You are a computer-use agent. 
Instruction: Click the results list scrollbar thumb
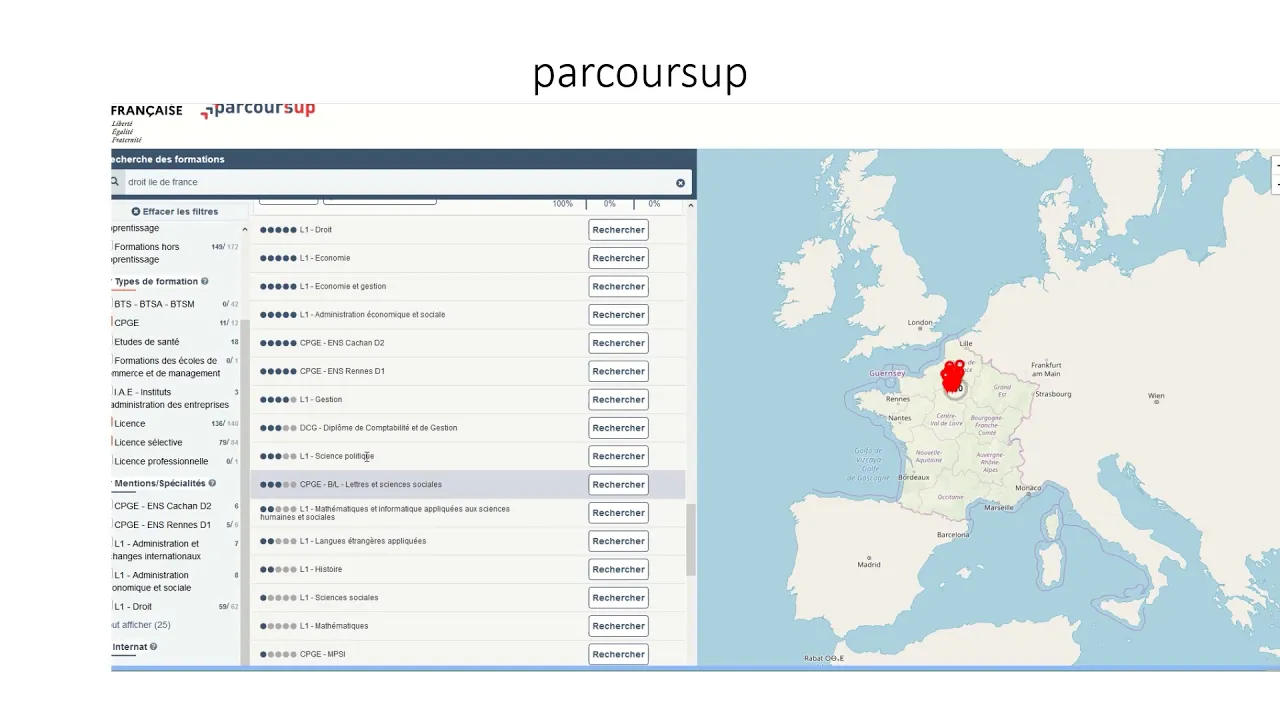[x=691, y=540]
